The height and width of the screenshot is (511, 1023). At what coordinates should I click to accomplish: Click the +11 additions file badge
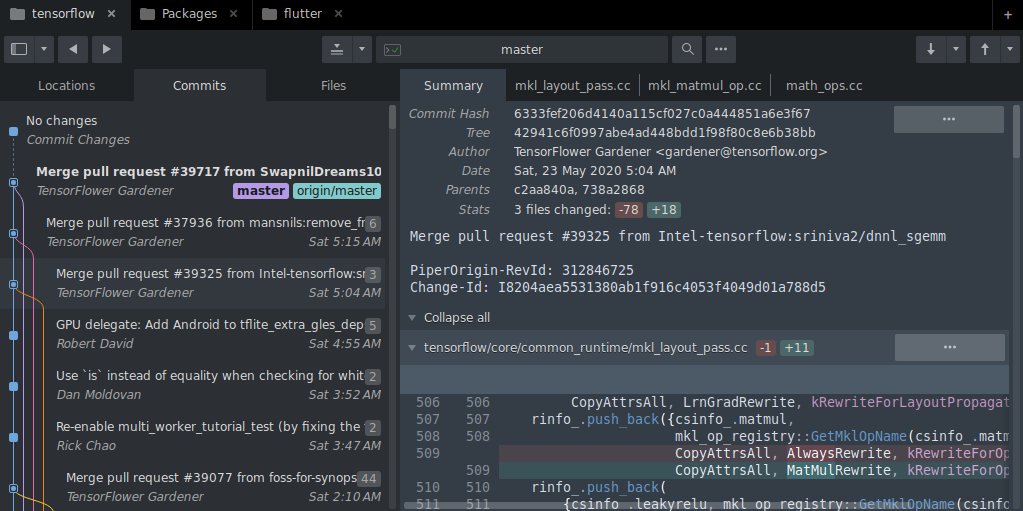pyautogui.click(x=797, y=348)
